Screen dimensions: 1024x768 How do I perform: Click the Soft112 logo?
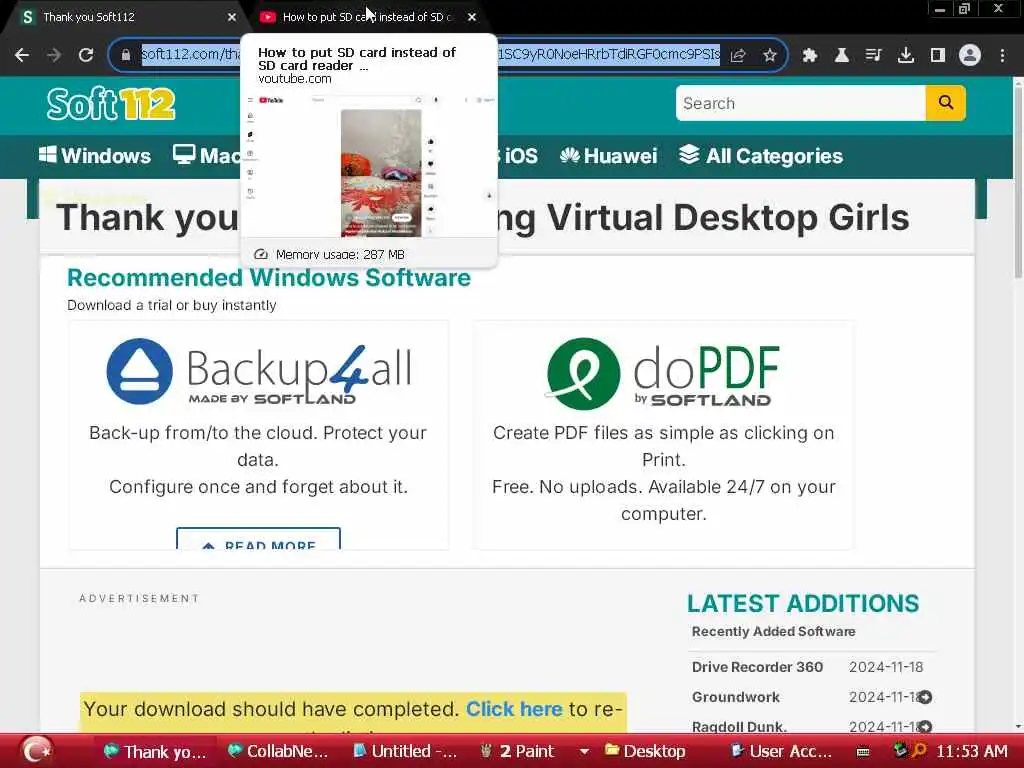[x=110, y=104]
